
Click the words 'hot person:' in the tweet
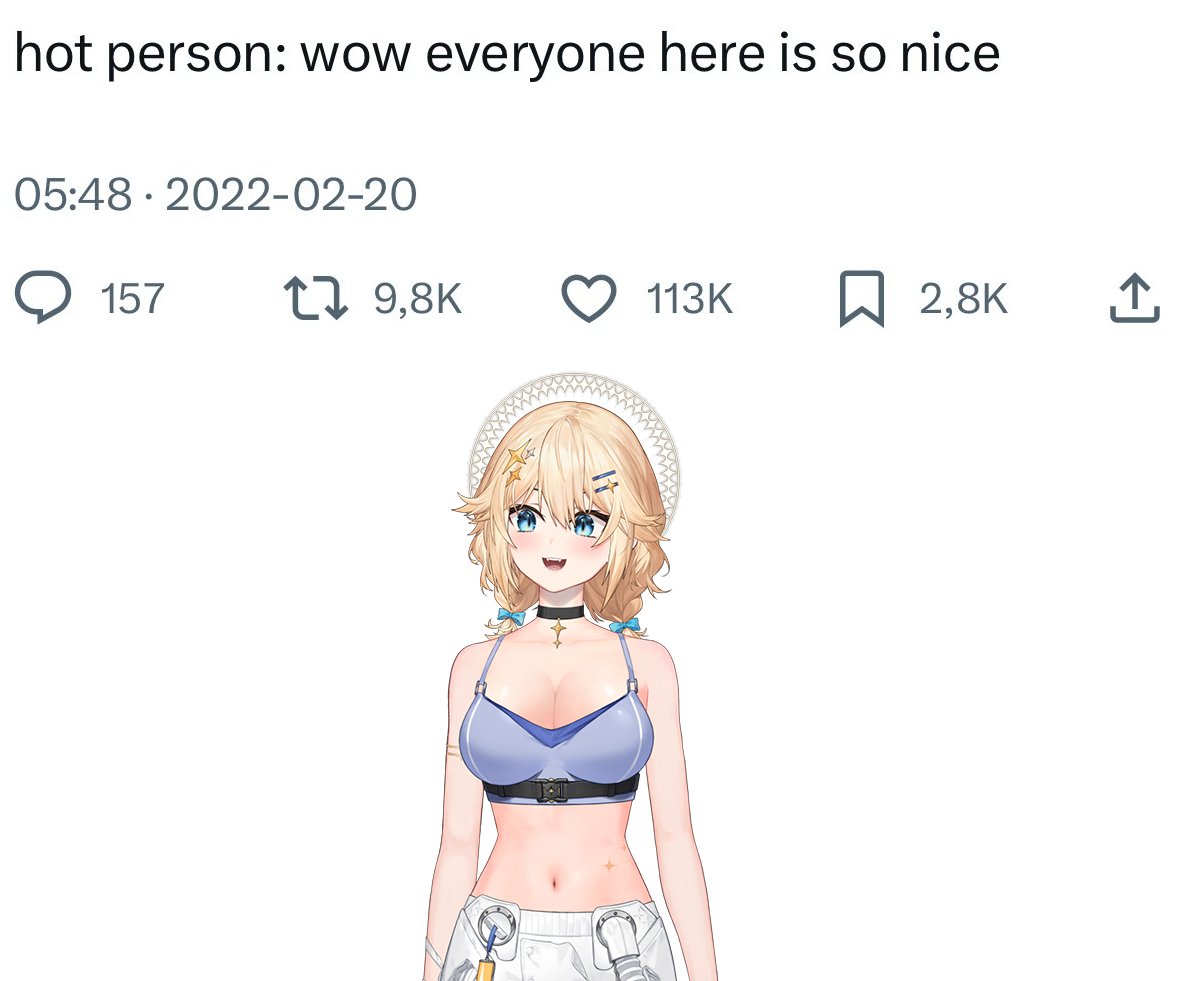(x=150, y=54)
